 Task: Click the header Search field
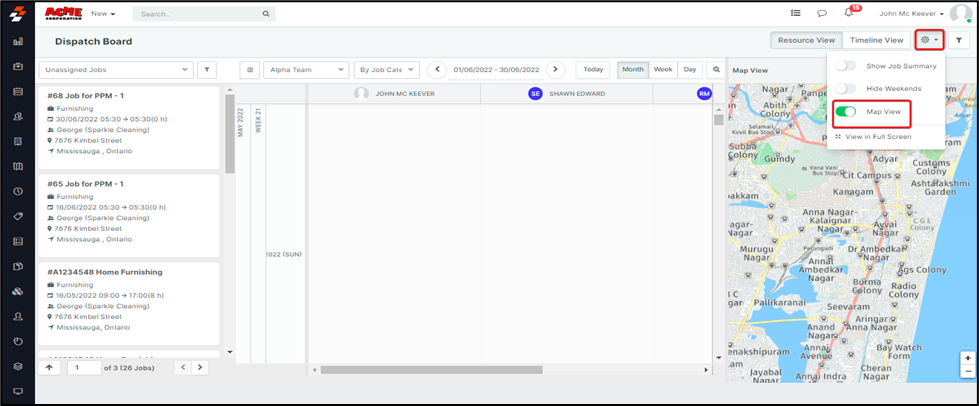coord(204,14)
